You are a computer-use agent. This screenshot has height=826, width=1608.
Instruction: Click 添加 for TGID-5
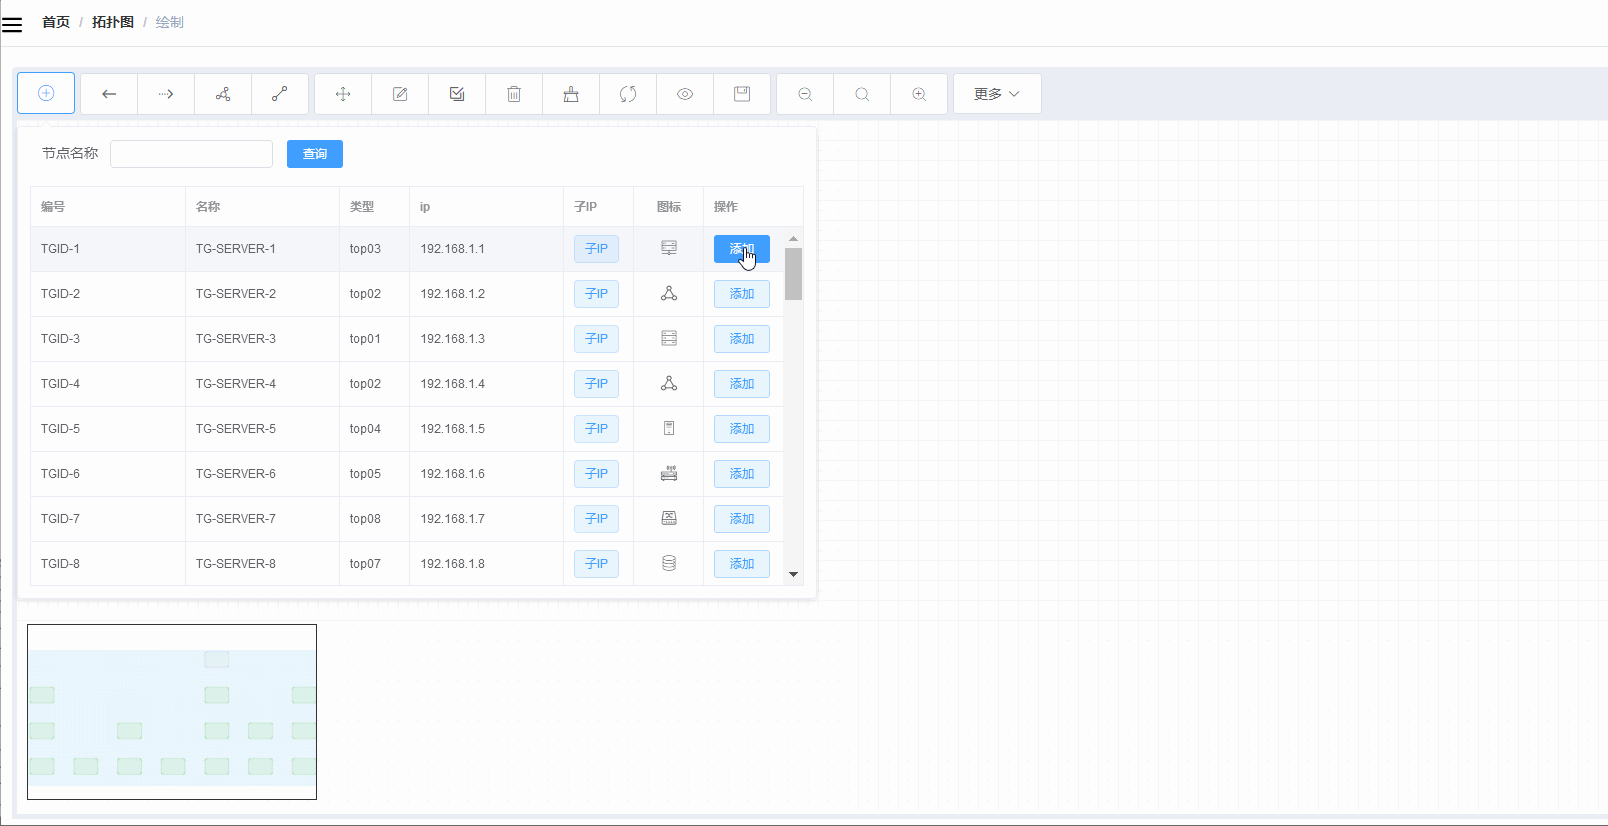742,429
